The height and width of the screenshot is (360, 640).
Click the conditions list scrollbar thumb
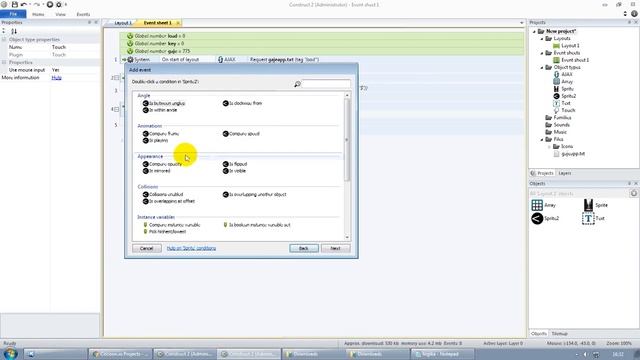[347, 140]
